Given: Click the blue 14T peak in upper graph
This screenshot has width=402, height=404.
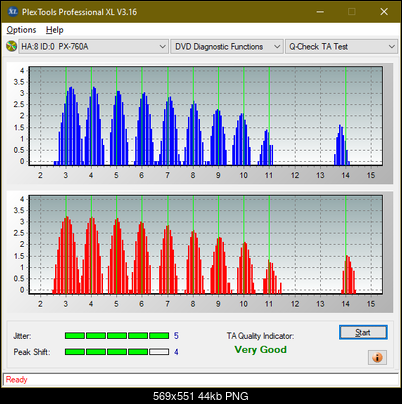Looking at the screenshot, I should [x=342, y=145].
